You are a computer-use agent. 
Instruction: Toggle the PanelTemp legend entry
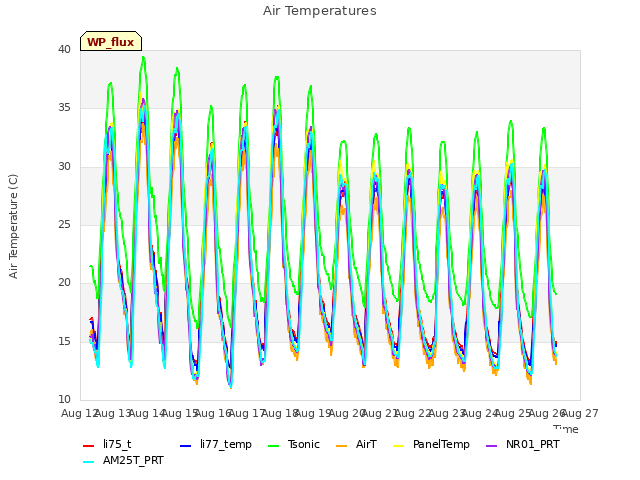click(431, 444)
